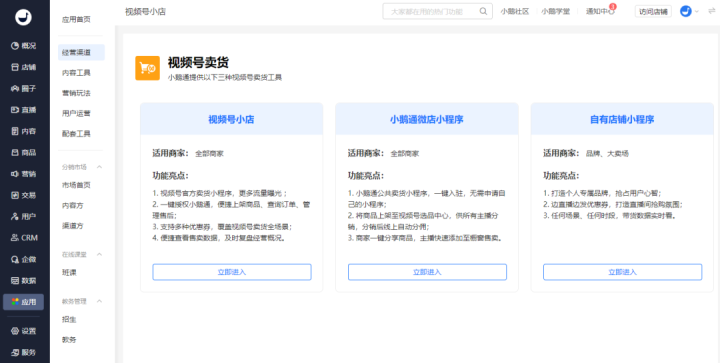Image resolution: width=720 pixels, height=363 pixels.
Task: Open the 服务 service section
Action: 23,352
